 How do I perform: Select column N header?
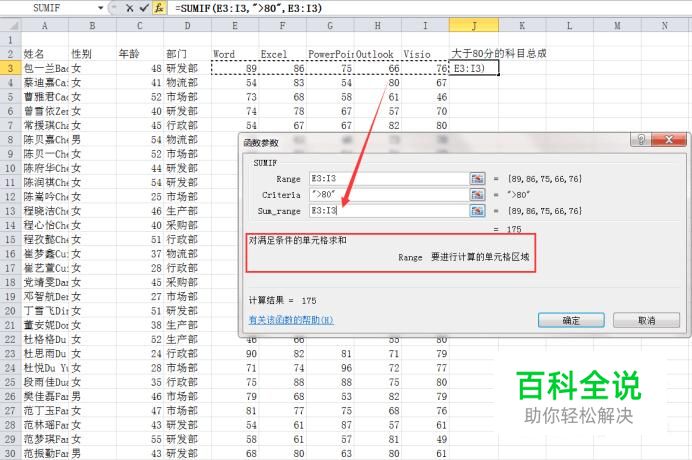coord(665,26)
